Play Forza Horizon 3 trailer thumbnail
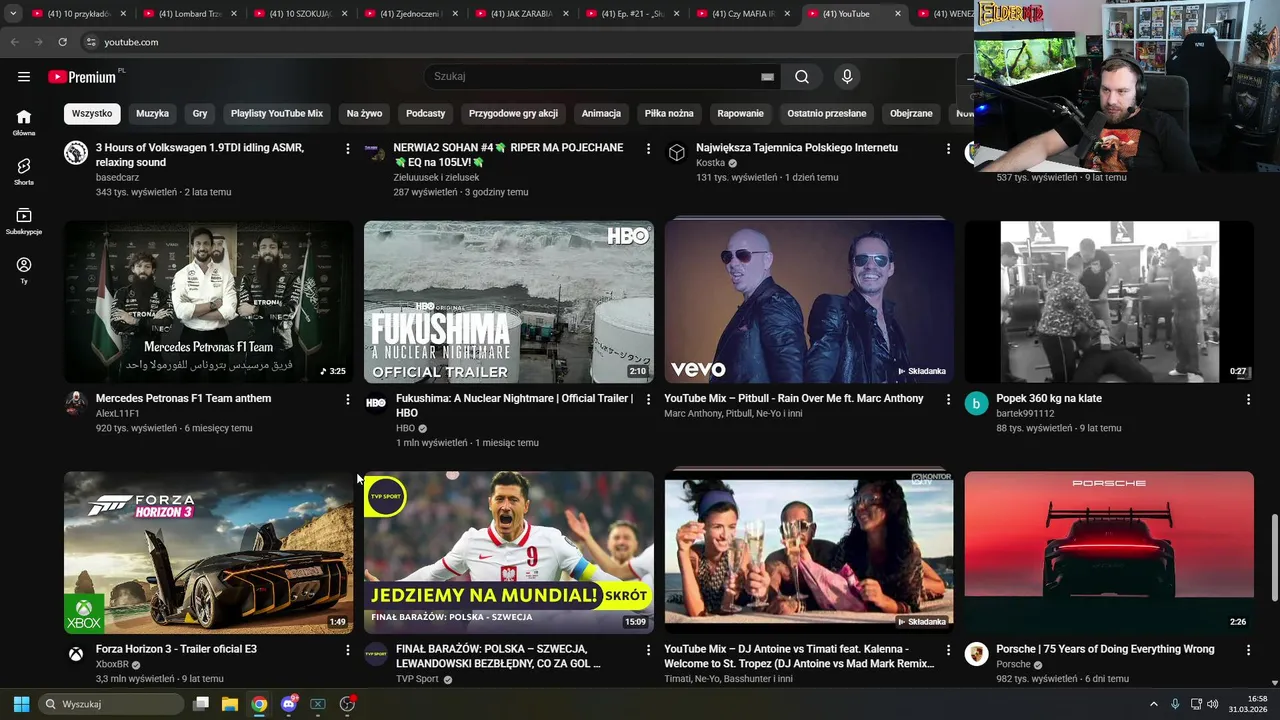 click(208, 552)
